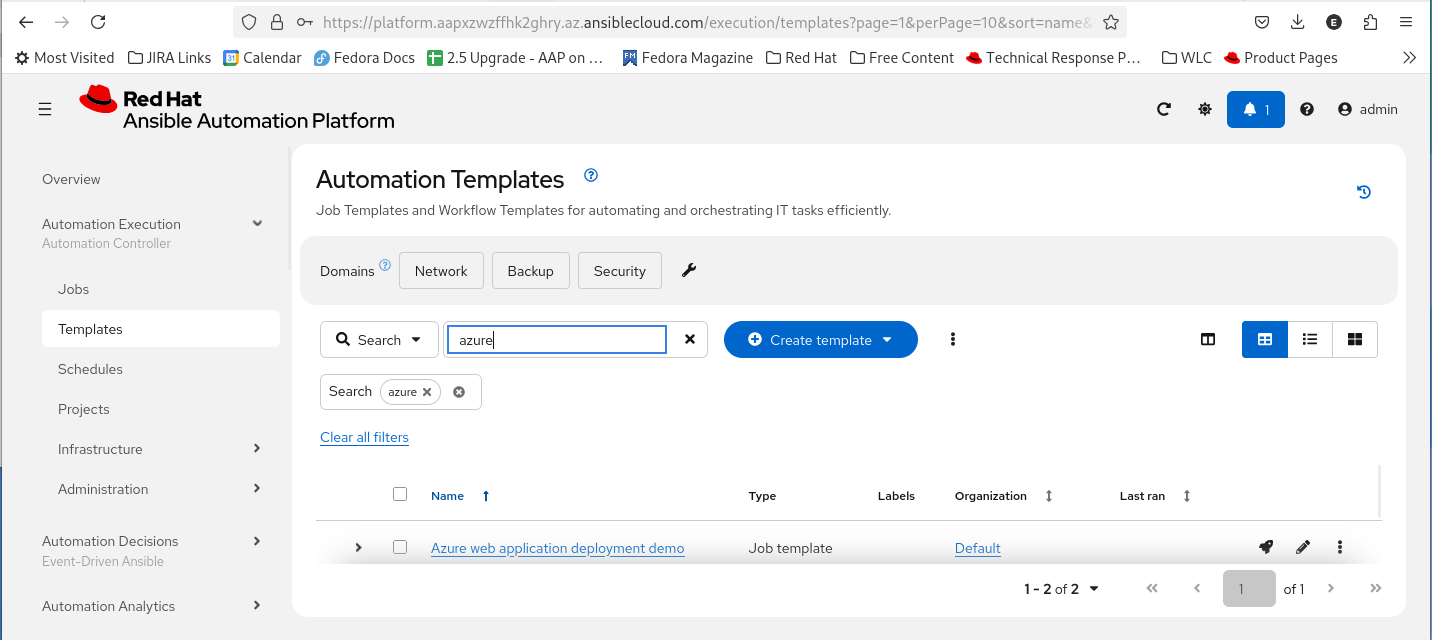This screenshot has height=640, width=1432.
Task: Open the manage columns icon
Action: (1208, 339)
